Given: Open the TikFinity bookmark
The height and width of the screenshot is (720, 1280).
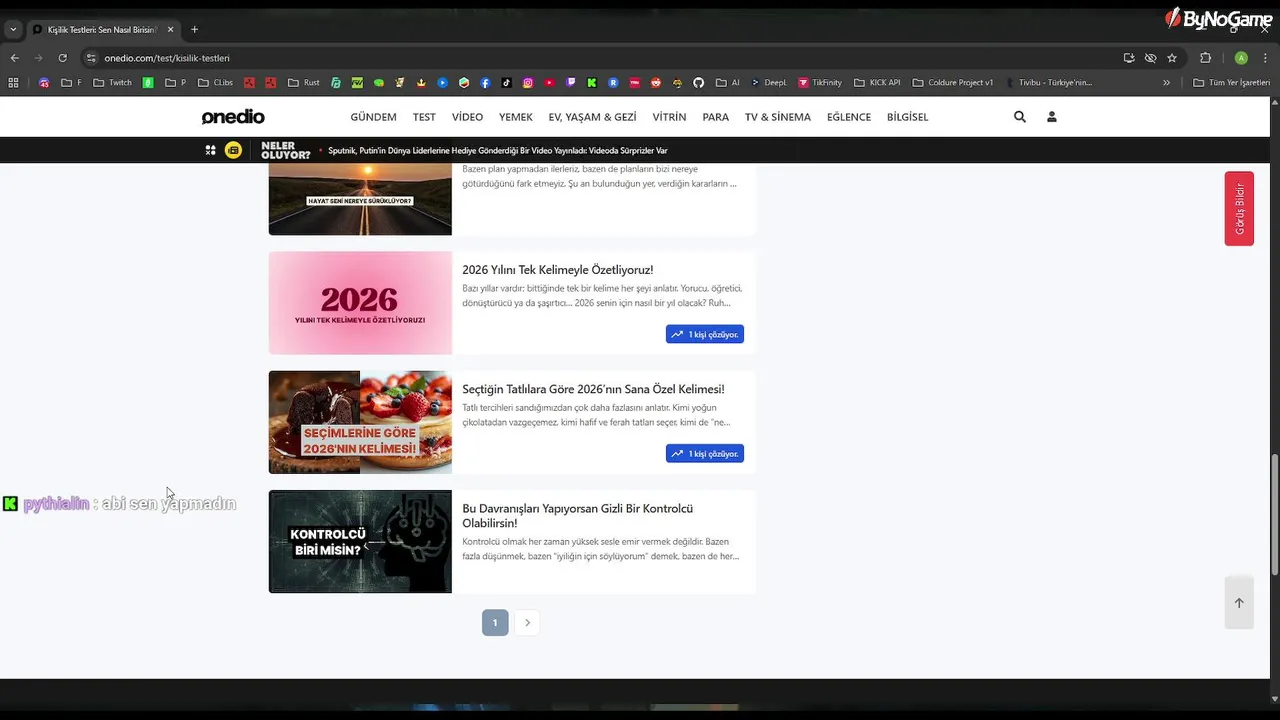Looking at the screenshot, I should pyautogui.click(x=820, y=83).
